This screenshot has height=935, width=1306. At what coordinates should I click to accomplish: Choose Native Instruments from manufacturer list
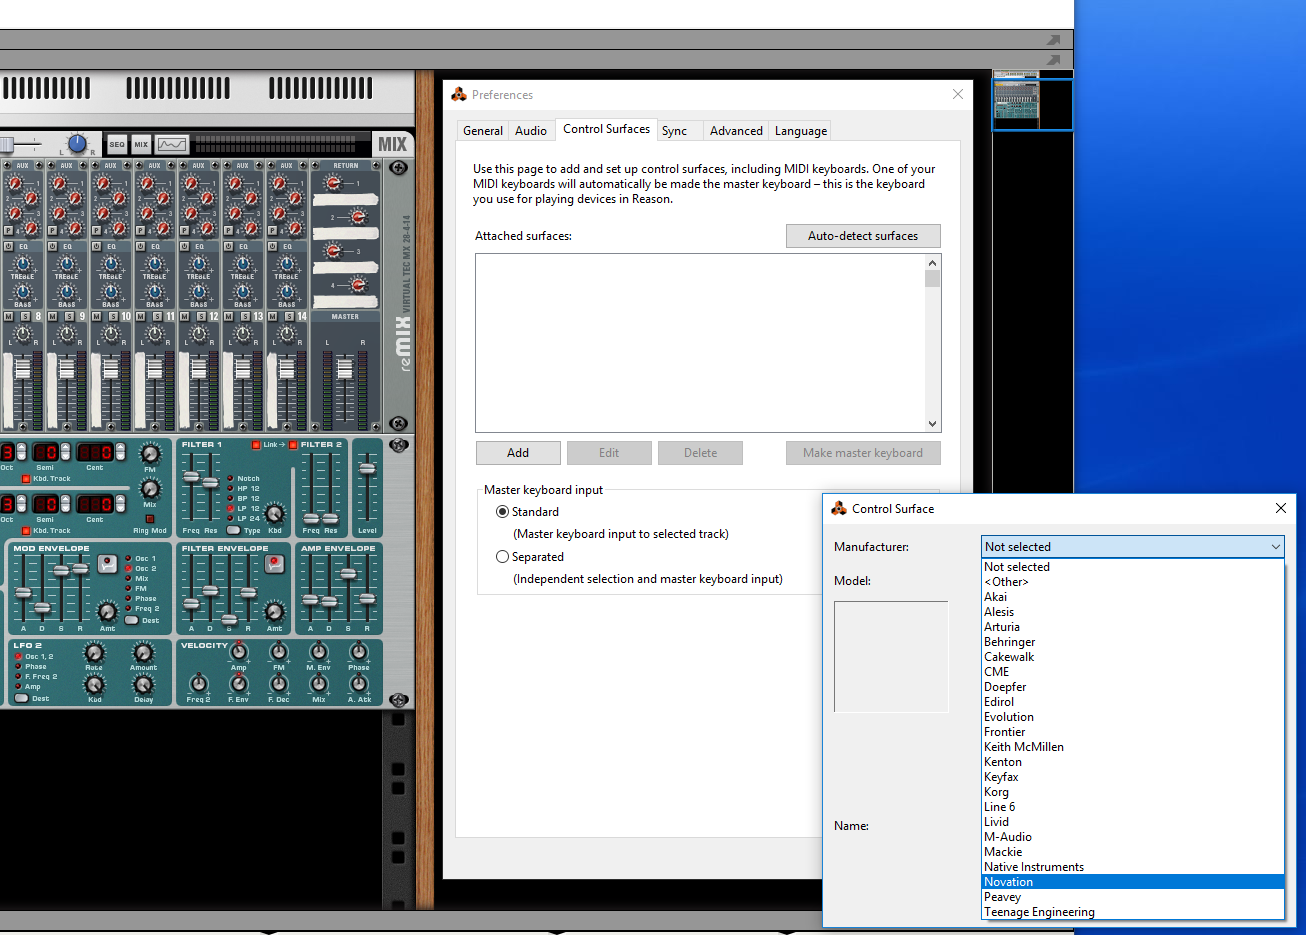pyautogui.click(x=1133, y=866)
